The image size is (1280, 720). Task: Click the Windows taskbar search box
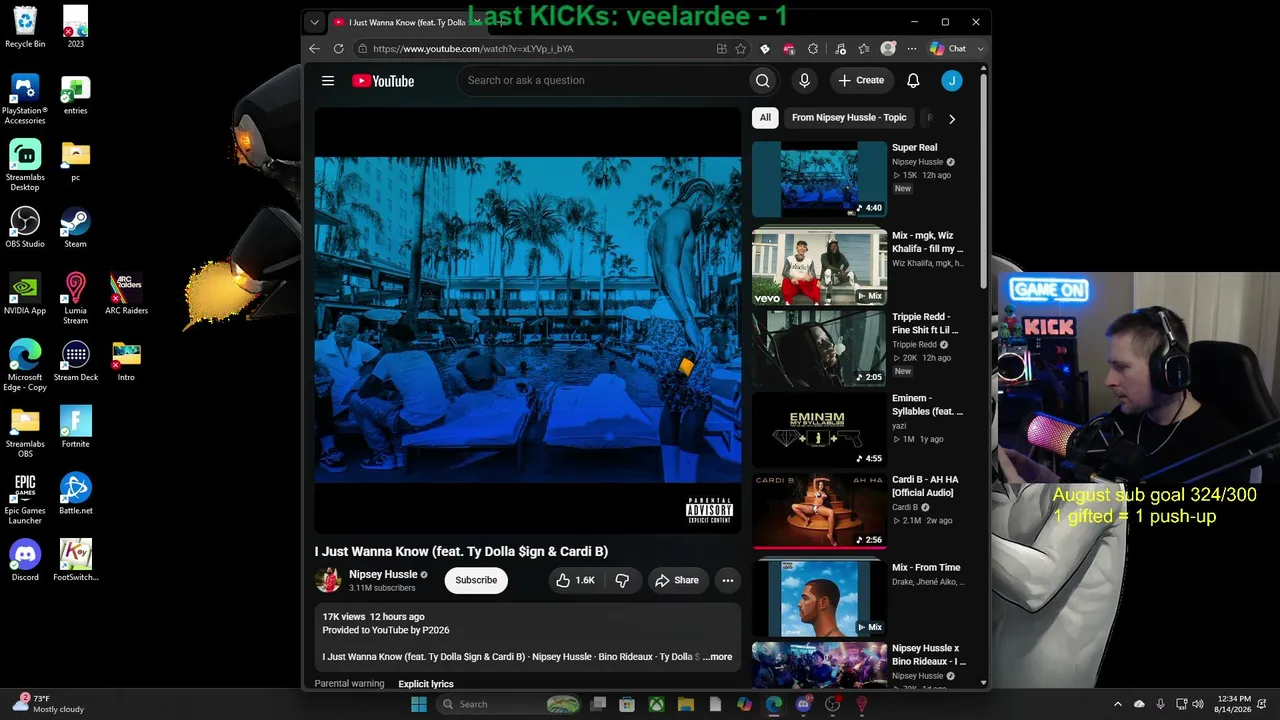pos(509,704)
